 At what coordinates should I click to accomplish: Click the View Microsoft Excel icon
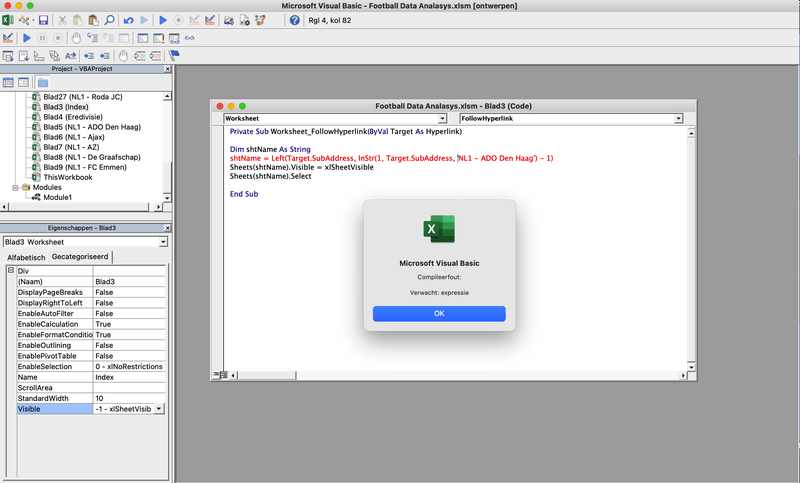[8, 20]
